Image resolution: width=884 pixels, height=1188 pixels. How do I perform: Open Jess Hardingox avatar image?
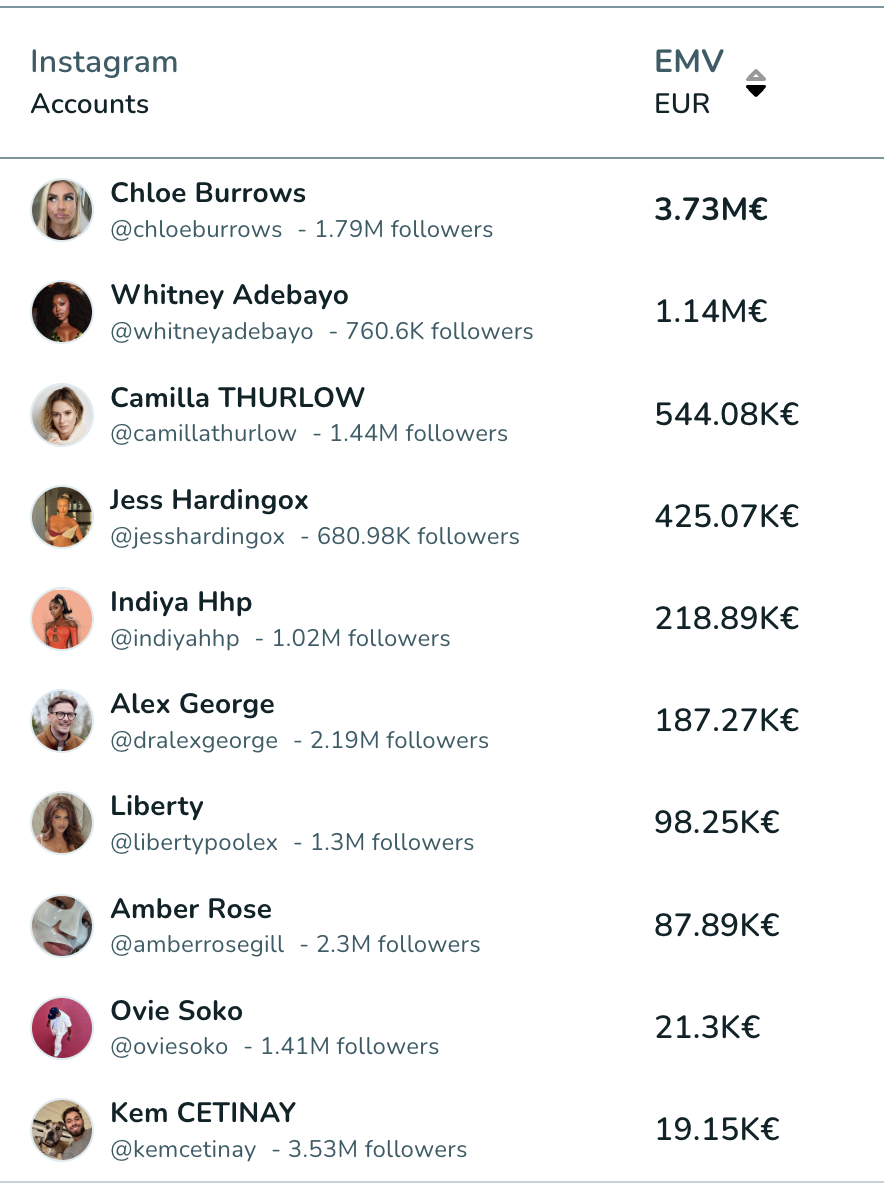click(x=62, y=517)
